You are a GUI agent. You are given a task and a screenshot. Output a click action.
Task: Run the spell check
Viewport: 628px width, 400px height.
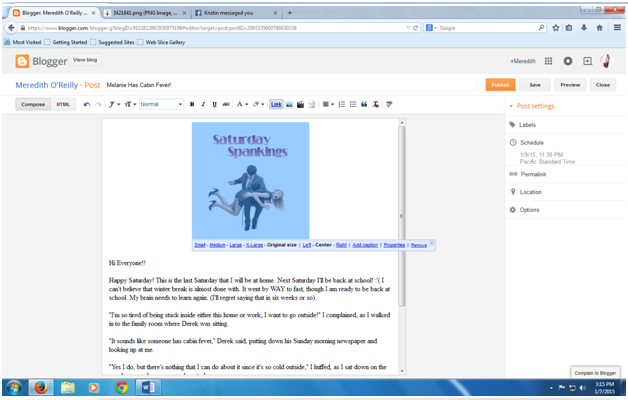pyautogui.click(x=389, y=105)
